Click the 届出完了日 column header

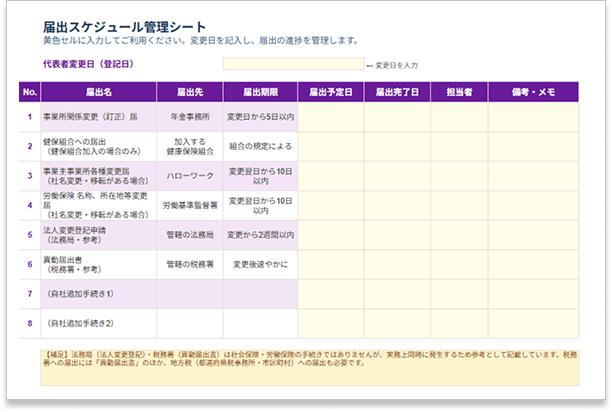pos(397,92)
